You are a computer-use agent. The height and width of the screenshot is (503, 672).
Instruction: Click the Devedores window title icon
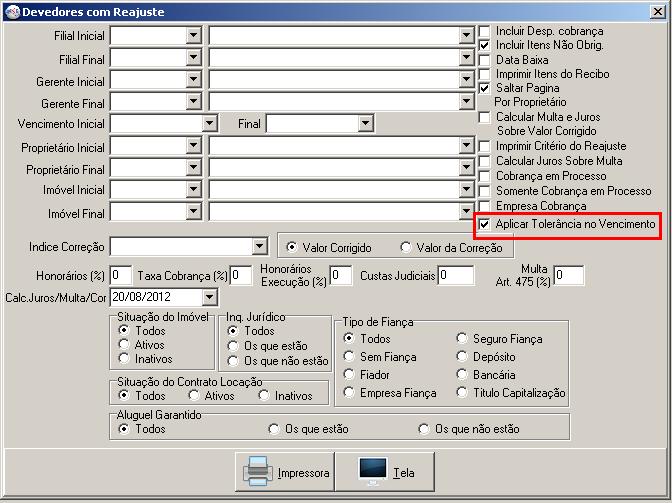pyautogui.click(x=11, y=12)
